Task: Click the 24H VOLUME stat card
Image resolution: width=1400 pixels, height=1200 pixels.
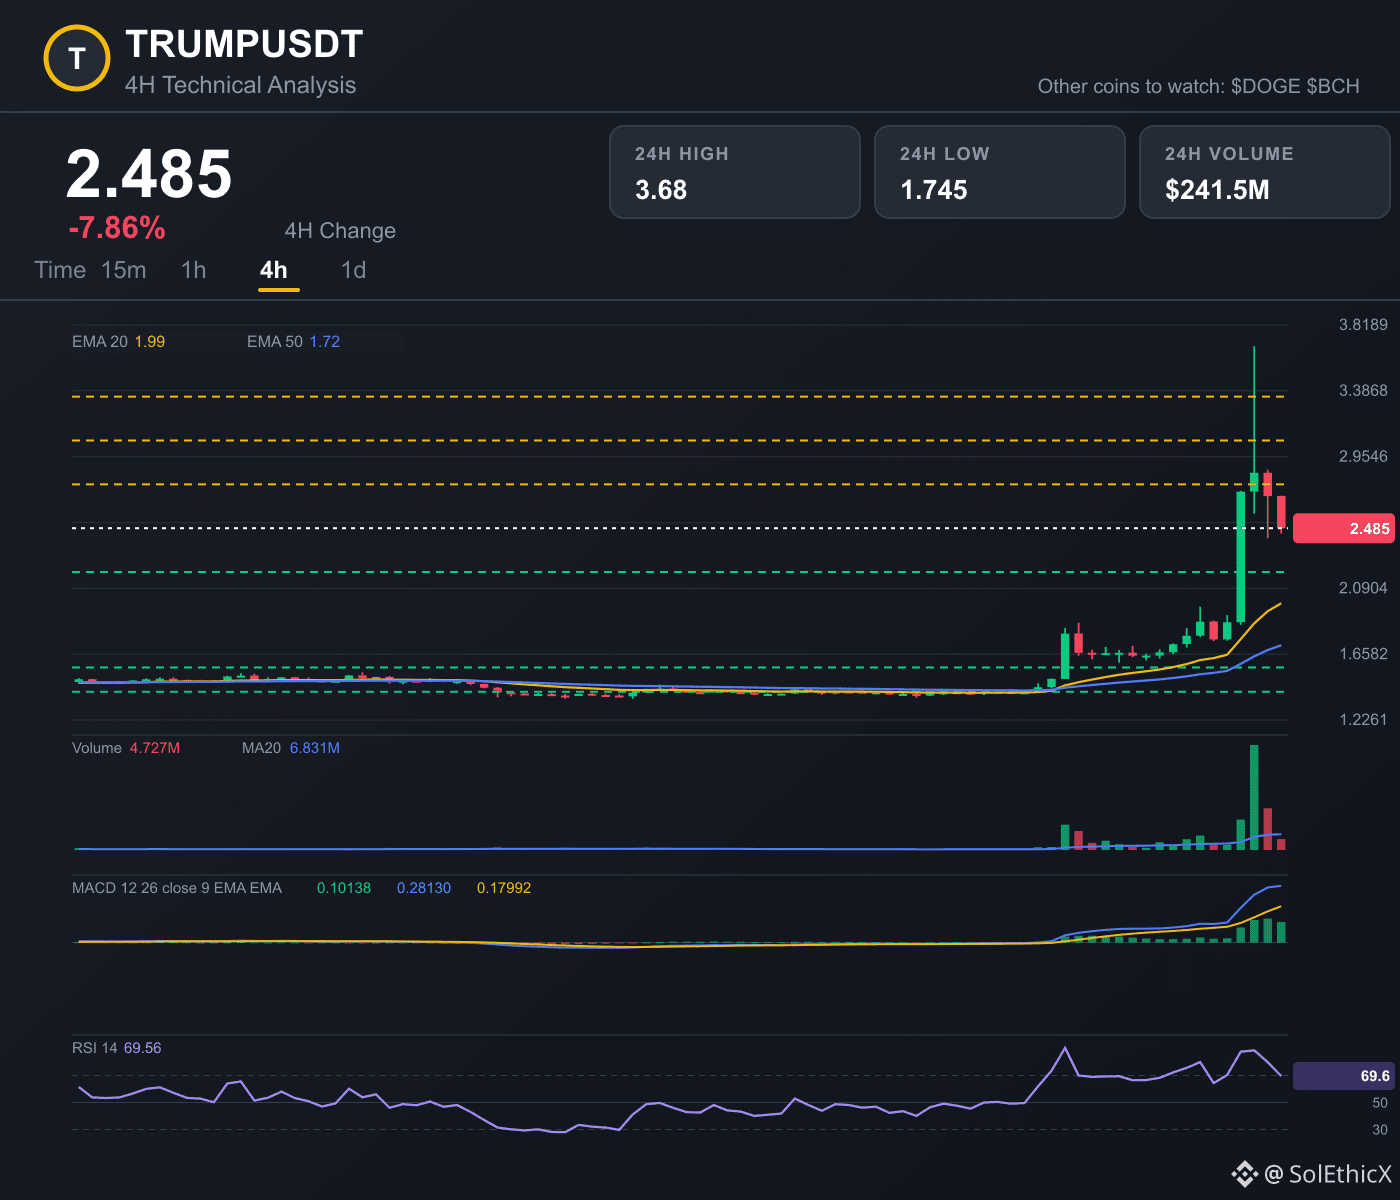Action: point(1265,172)
